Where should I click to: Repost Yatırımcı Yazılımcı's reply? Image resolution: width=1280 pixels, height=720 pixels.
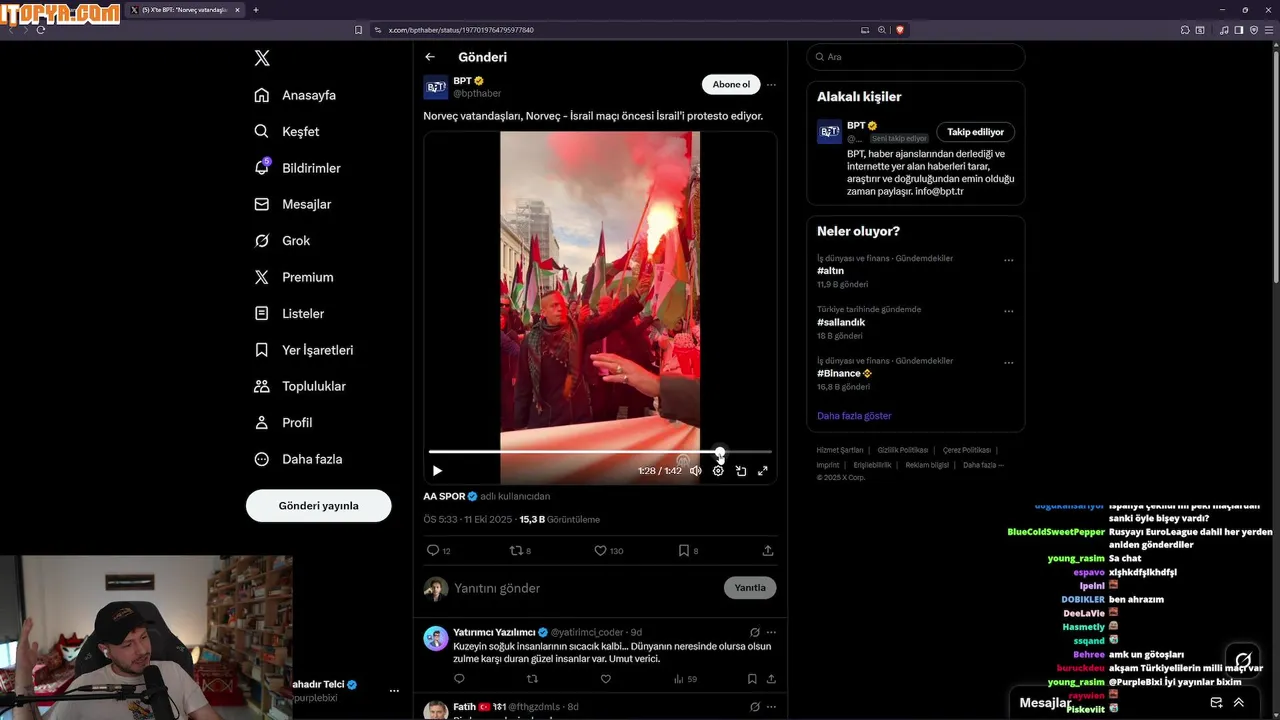click(532, 679)
